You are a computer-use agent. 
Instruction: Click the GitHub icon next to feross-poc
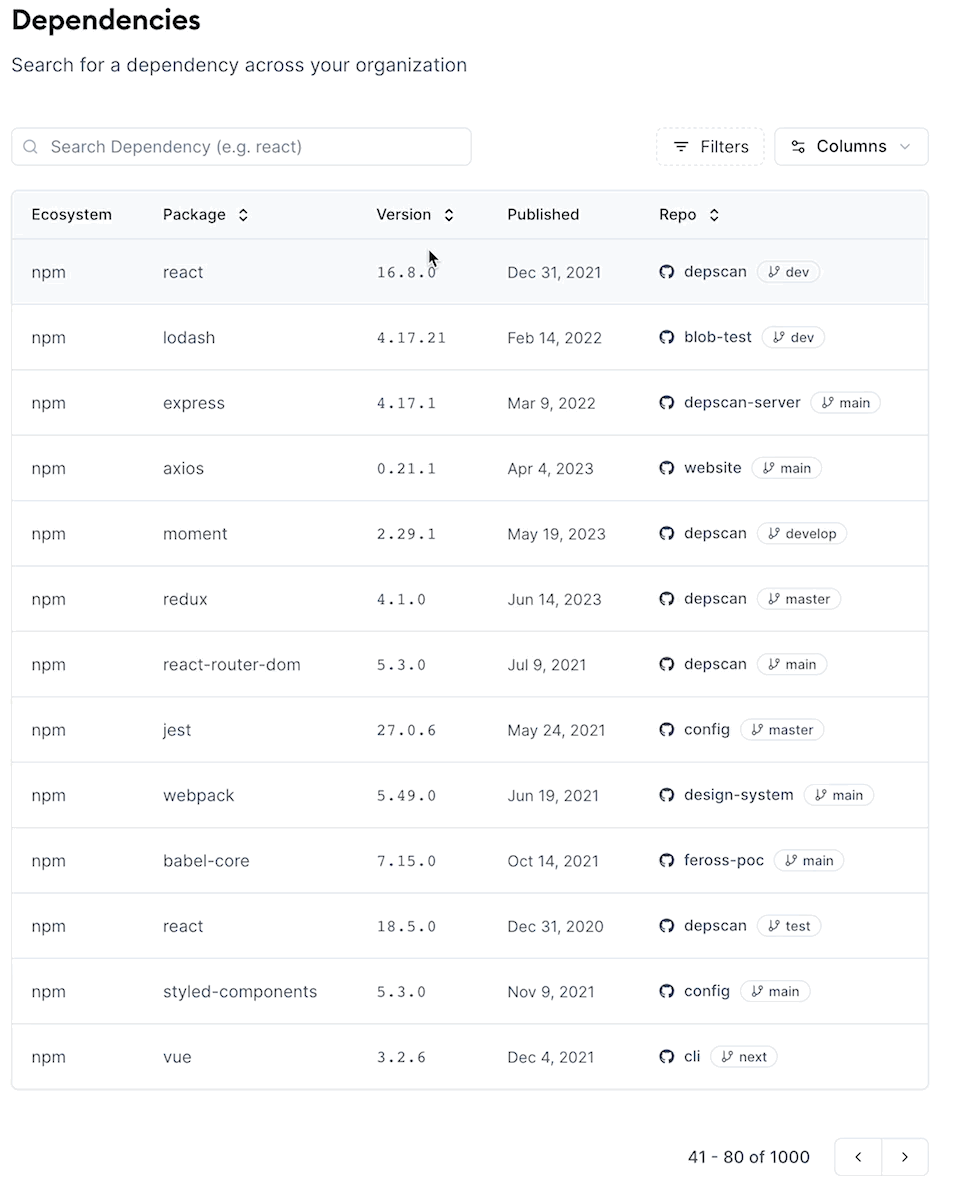[x=667, y=861]
